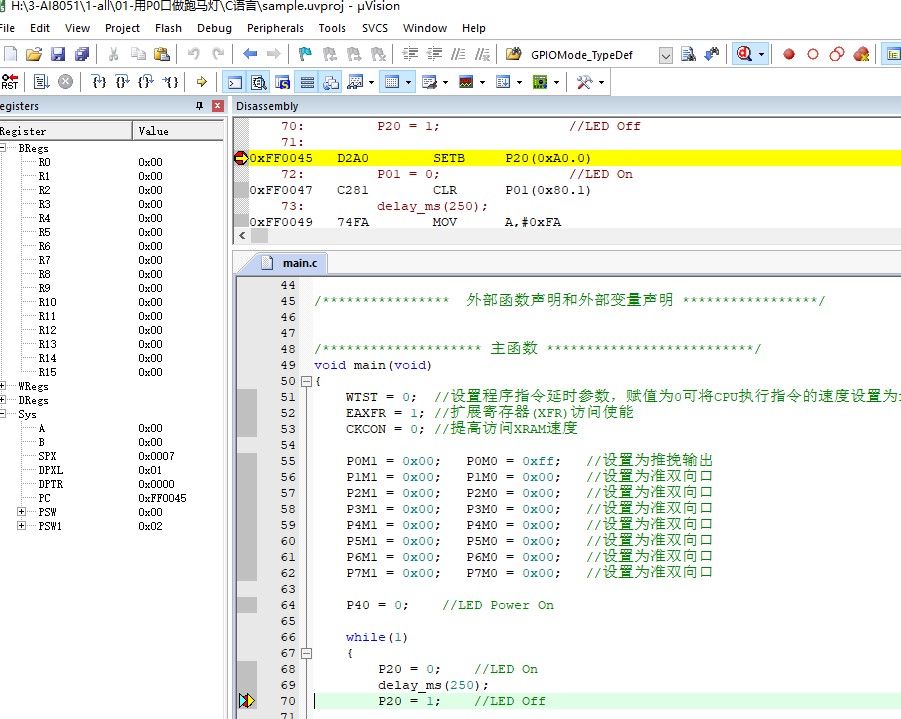Open the Configuration wrench tools icon
This screenshot has height=719, width=901.
[584, 82]
